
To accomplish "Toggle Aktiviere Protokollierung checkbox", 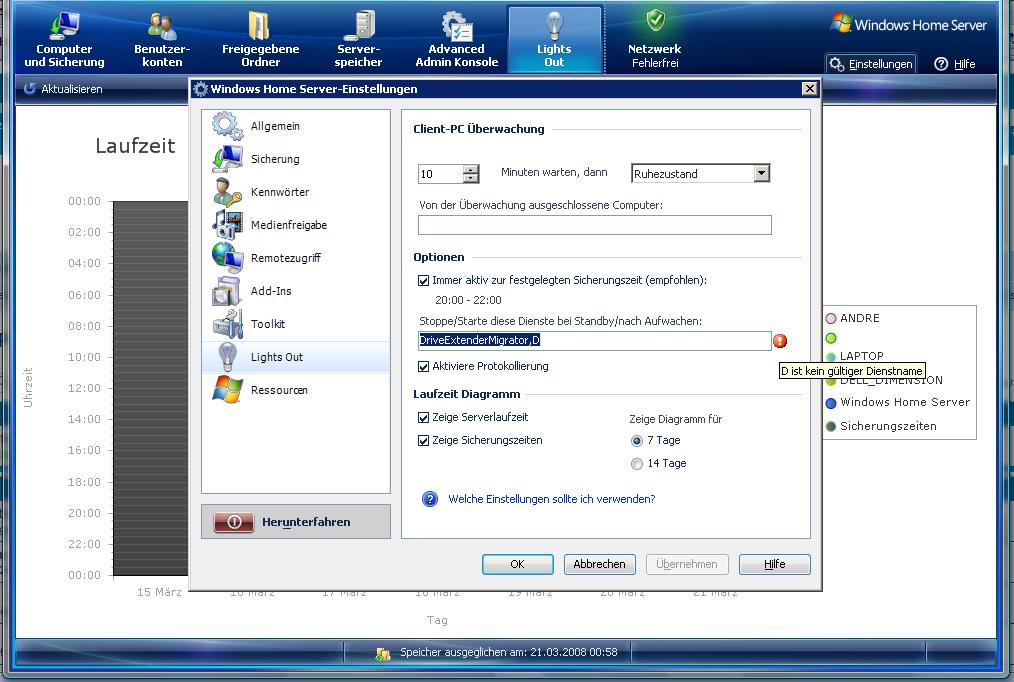I will coord(424,367).
